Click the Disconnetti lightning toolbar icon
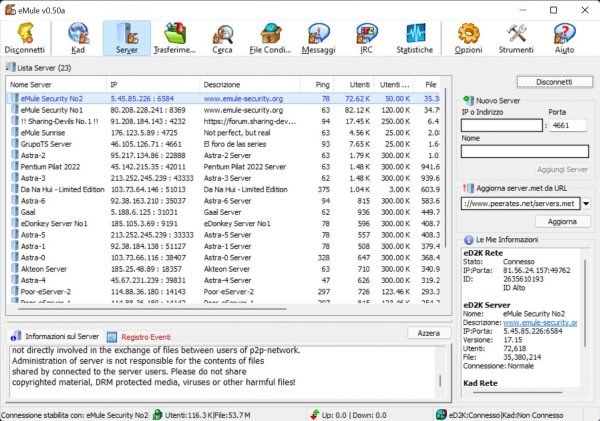600x421 pixels. (25, 38)
